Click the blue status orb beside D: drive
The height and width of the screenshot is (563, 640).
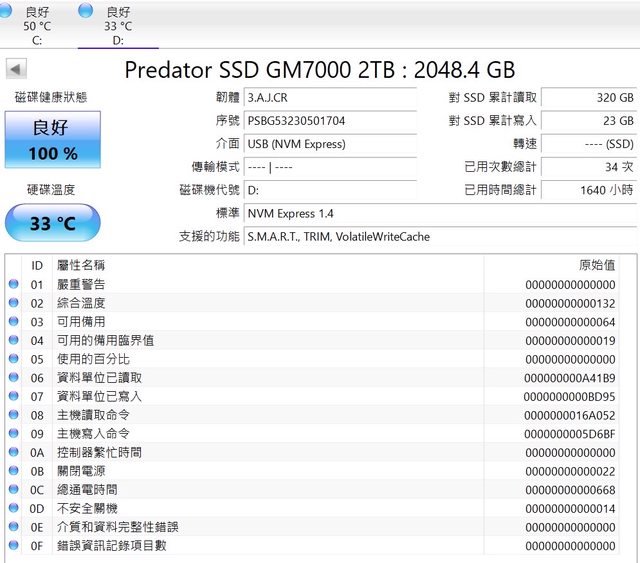pos(86,10)
